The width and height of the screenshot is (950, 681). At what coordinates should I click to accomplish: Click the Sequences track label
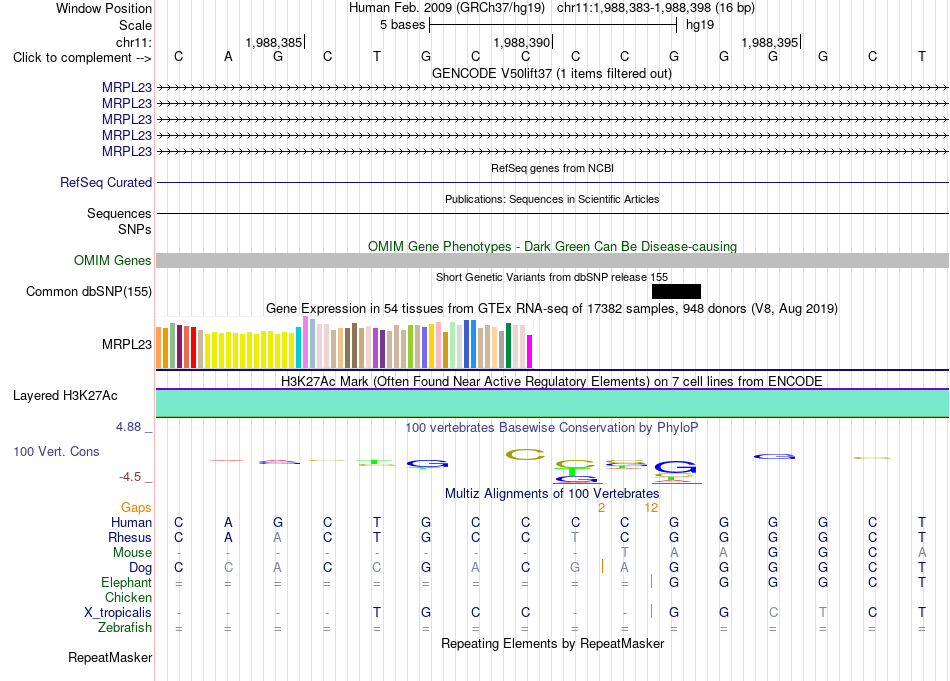pyautogui.click(x=119, y=213)
